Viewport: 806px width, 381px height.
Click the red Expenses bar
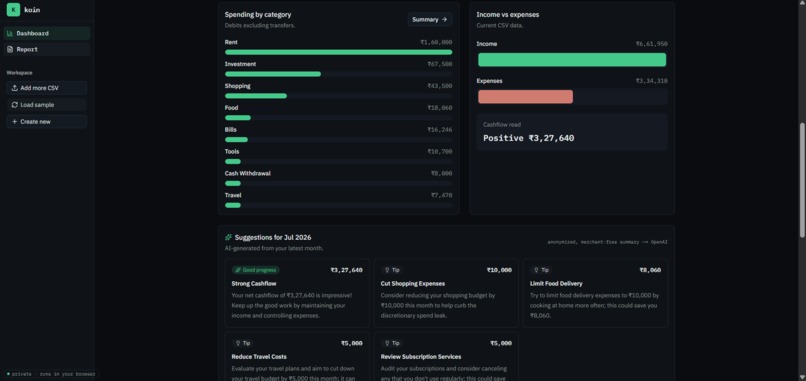525,97
